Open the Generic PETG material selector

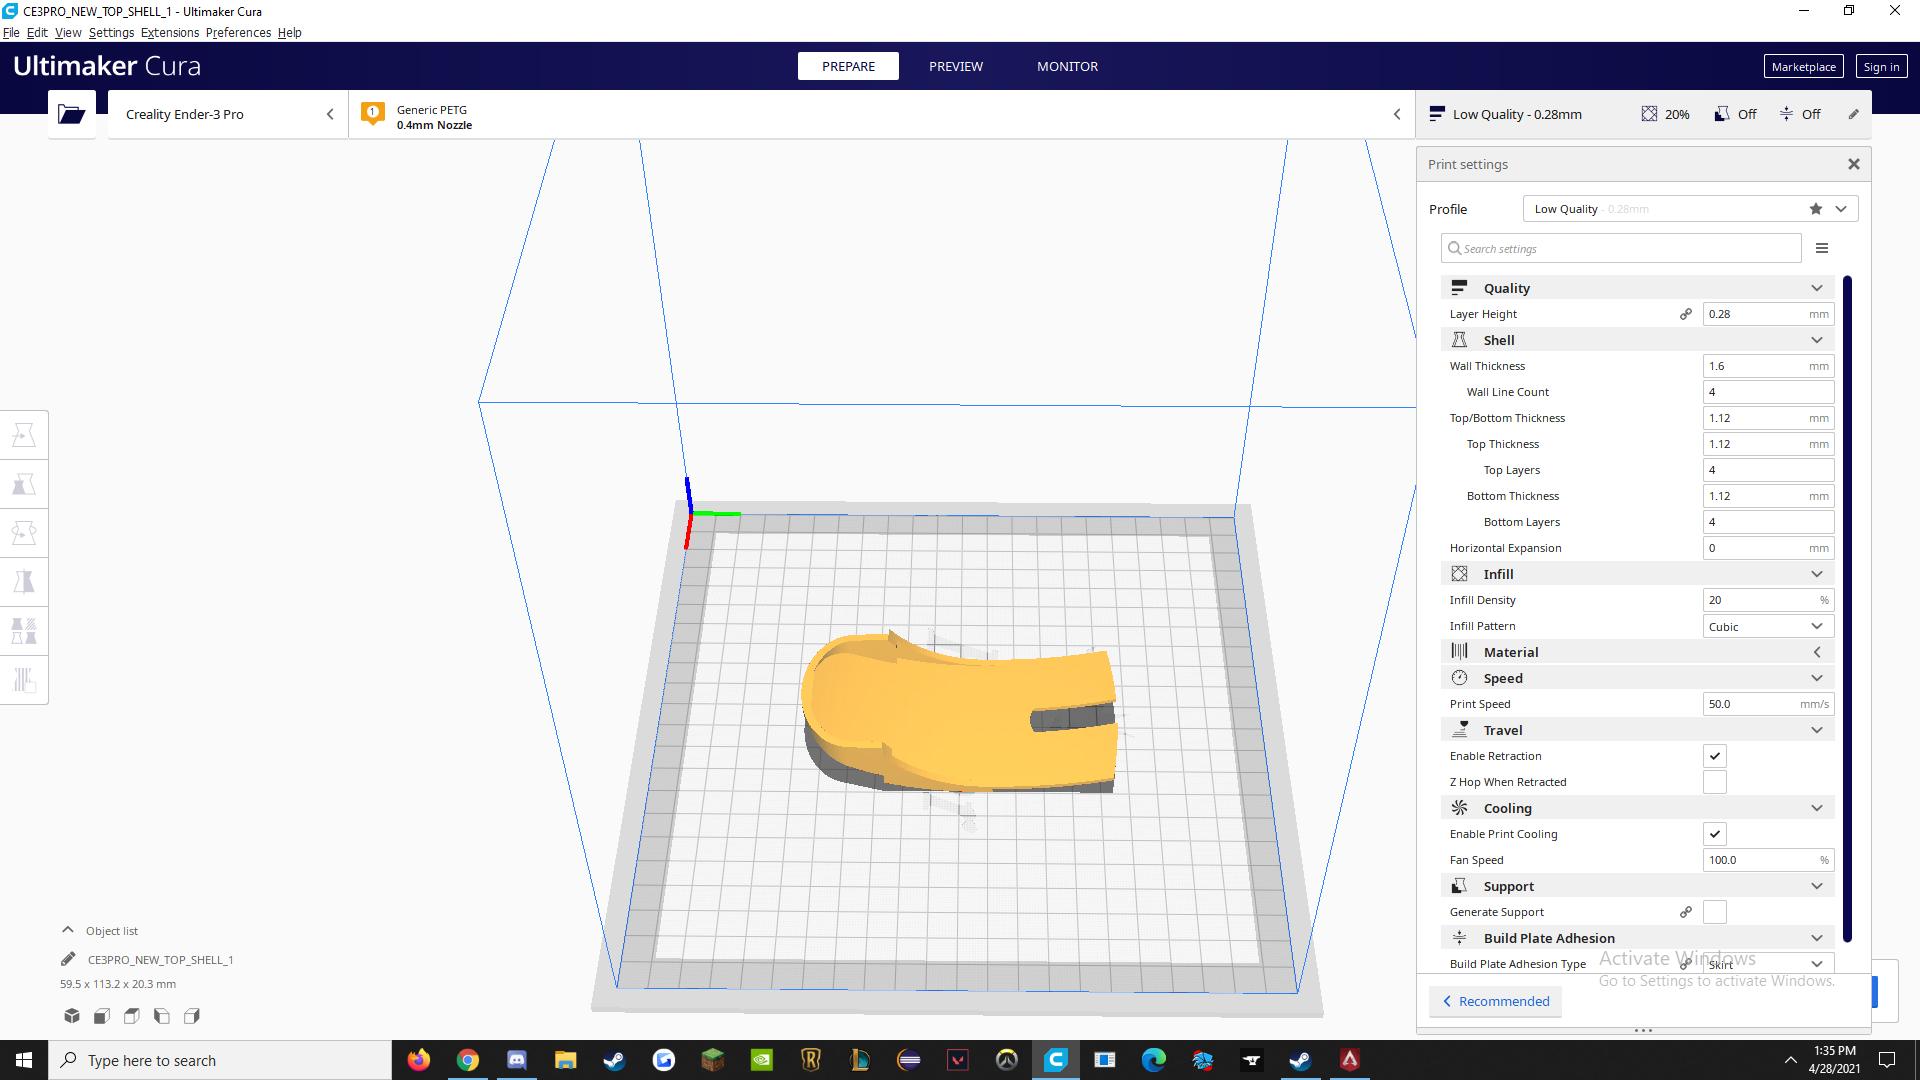(x=882, y=114)
